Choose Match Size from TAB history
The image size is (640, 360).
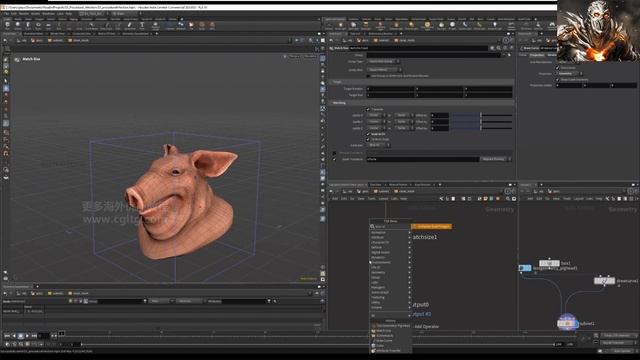click(384, 331)
